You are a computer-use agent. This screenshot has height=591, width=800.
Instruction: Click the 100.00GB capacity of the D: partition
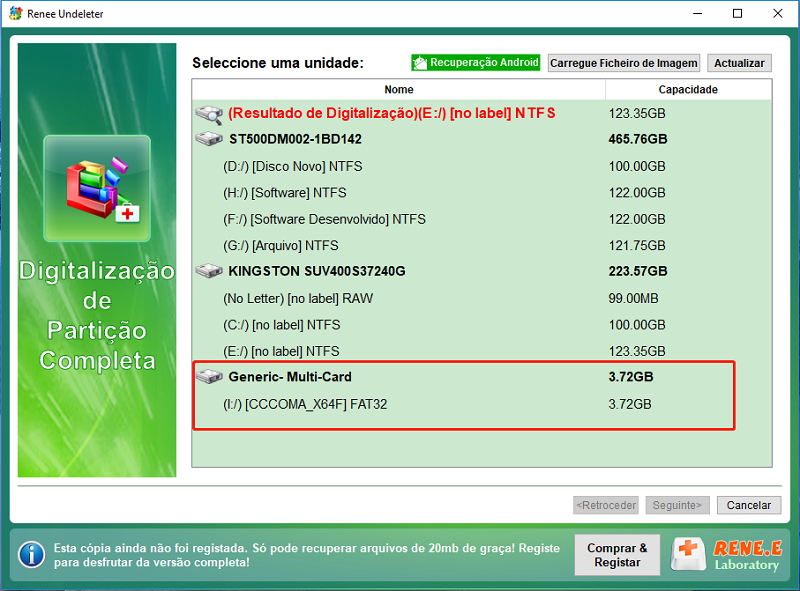click(x=637, y=166)
